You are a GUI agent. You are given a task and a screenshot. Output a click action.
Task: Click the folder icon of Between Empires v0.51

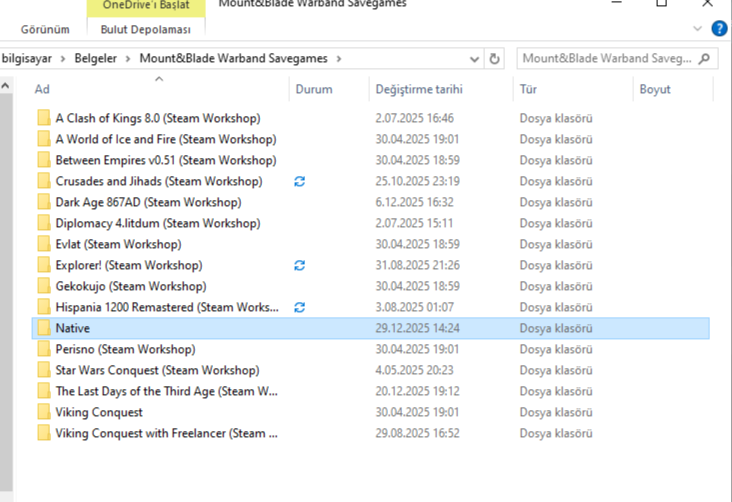click(44, 160)
